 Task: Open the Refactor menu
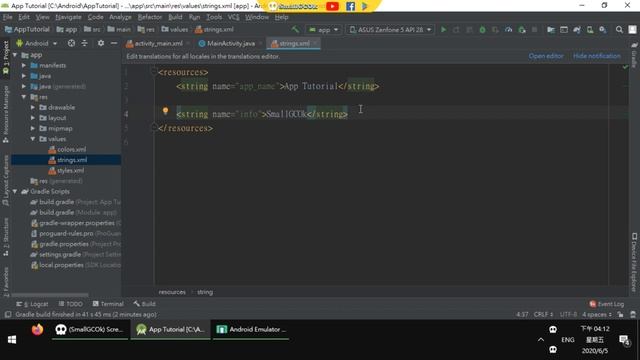tap(150, 17)
